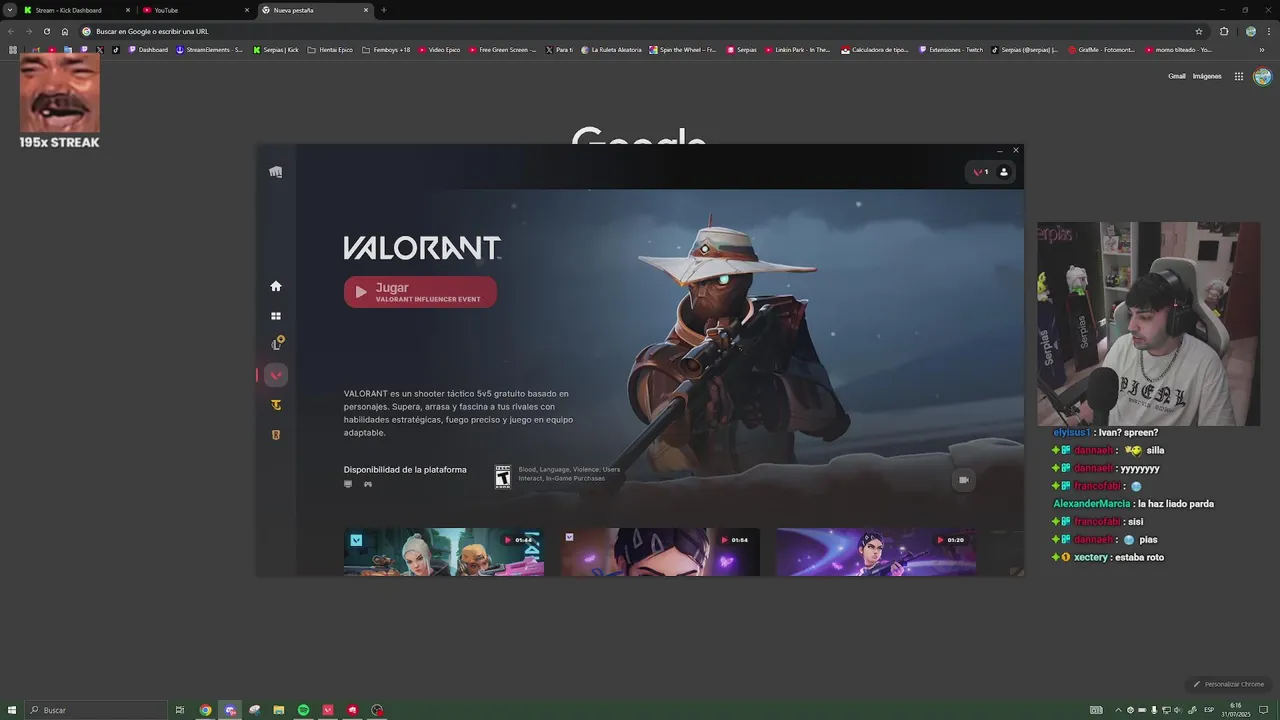
Task: Open the Serpias | Kick bookmark
Action: pos(276,49)
